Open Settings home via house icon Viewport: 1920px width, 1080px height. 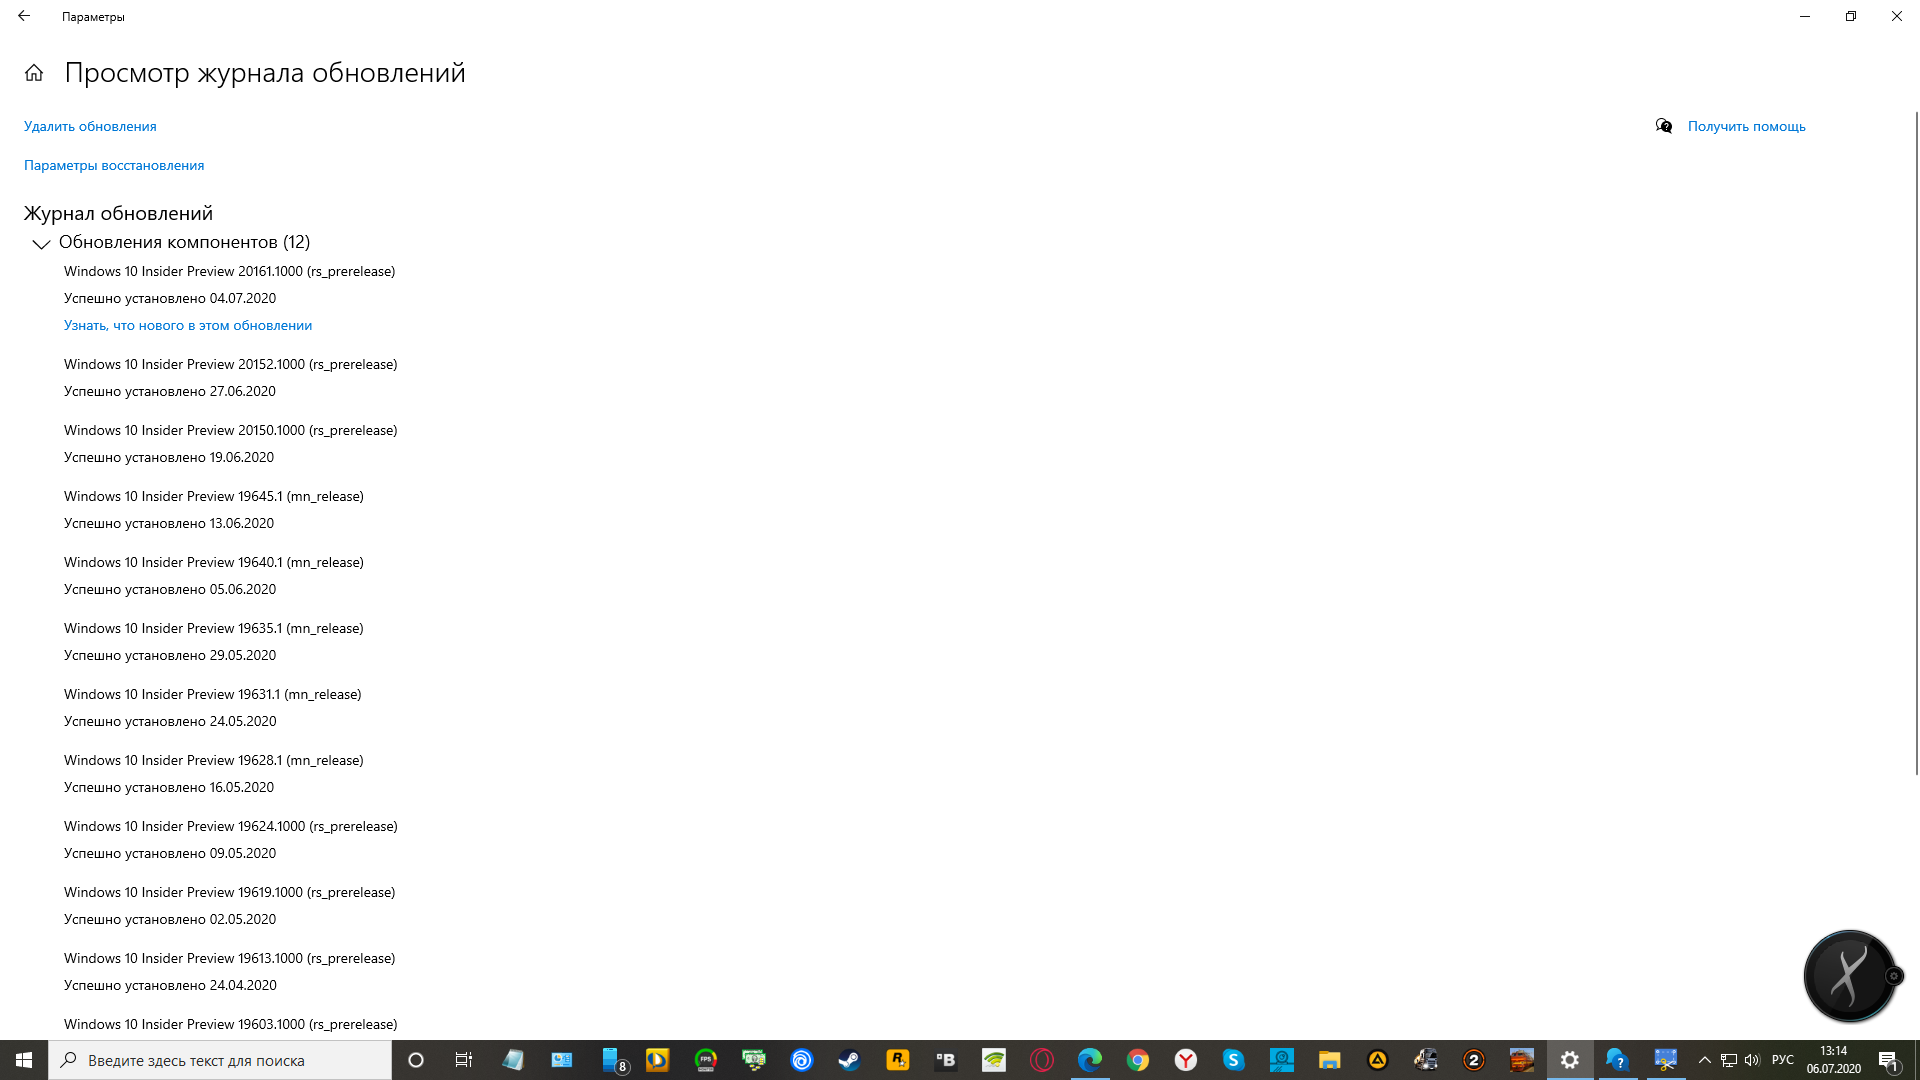click(34, 73)
